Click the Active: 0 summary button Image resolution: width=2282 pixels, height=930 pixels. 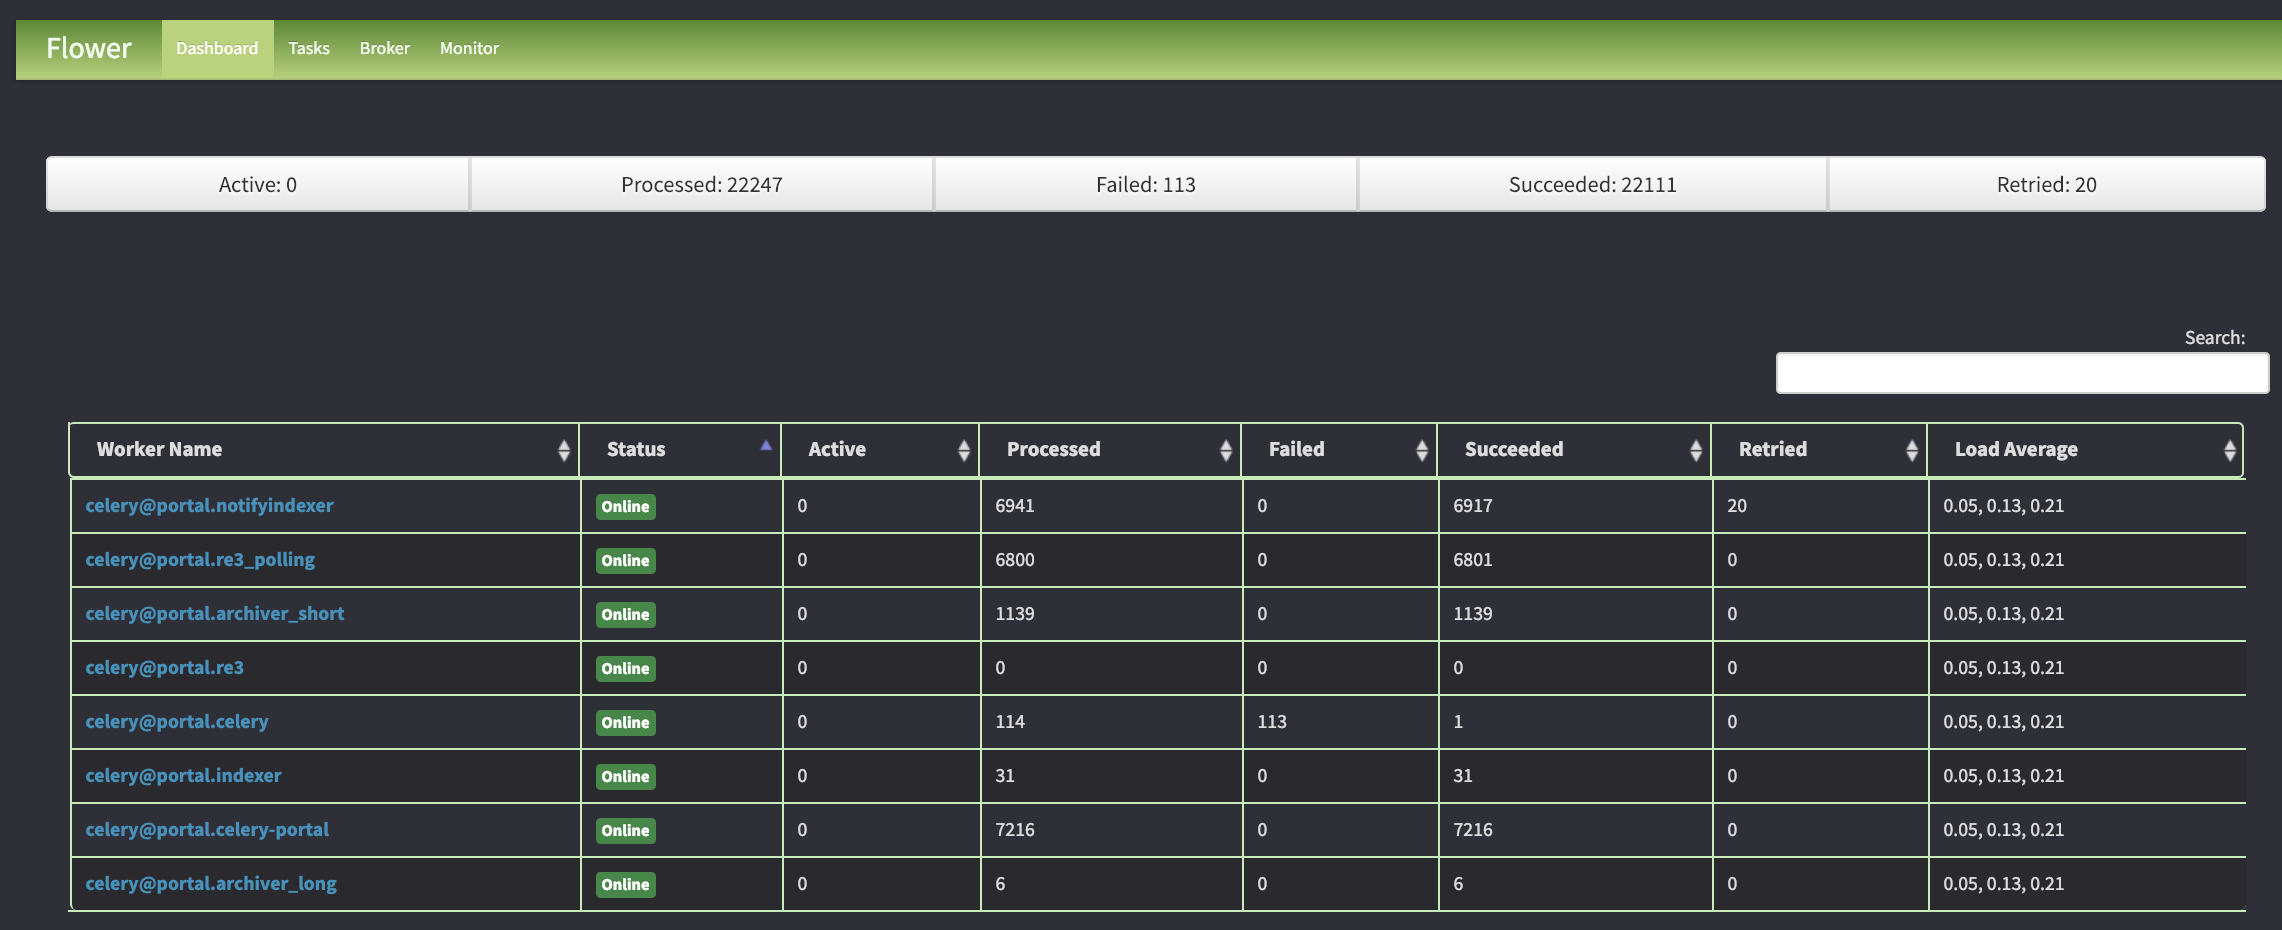point(258,184)
